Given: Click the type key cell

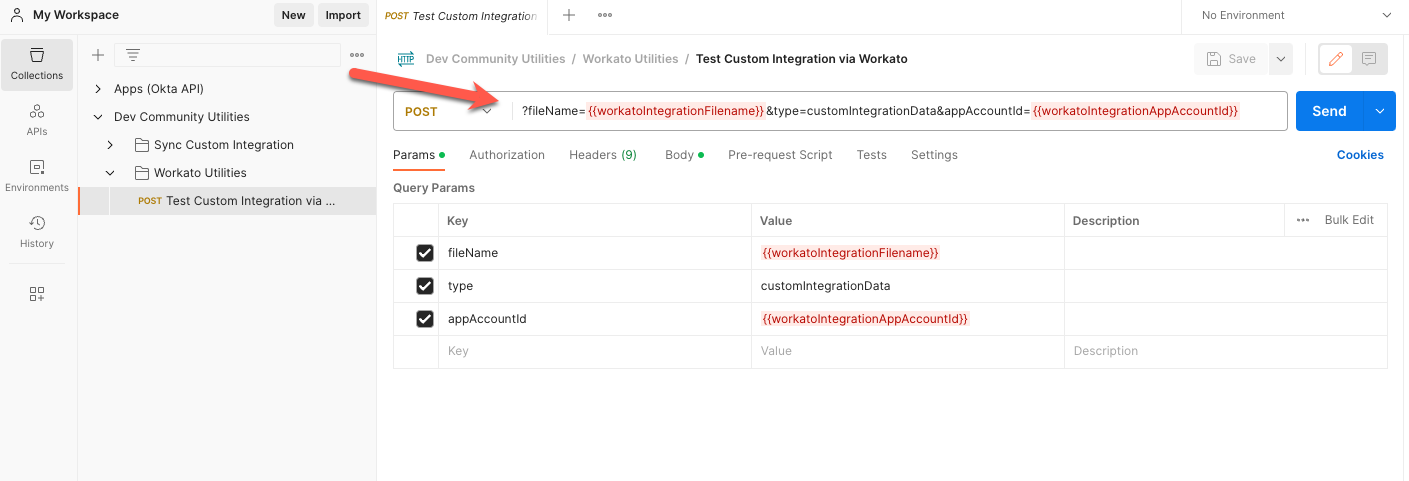Looking at the screenshot, I should pos(594,286).
